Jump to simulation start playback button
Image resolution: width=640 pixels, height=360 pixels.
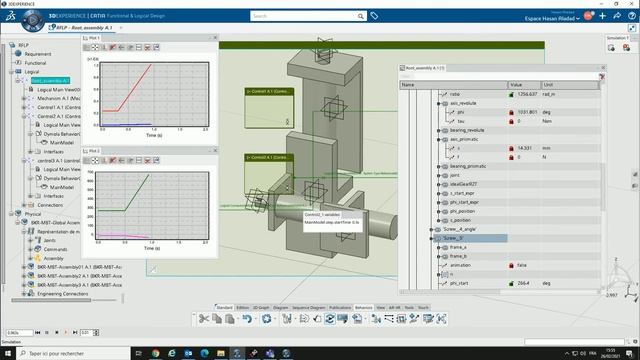[x=38, y=333]
